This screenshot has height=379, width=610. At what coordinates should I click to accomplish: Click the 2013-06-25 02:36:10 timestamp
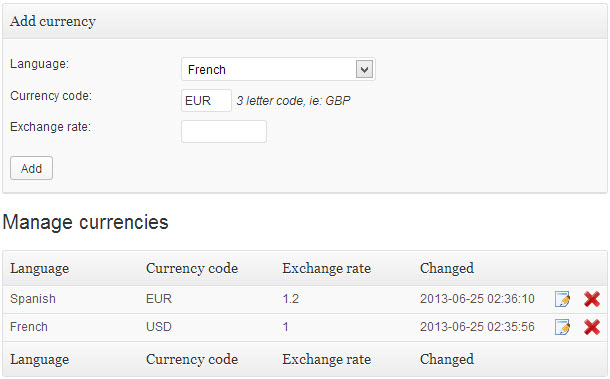[477, 299]
